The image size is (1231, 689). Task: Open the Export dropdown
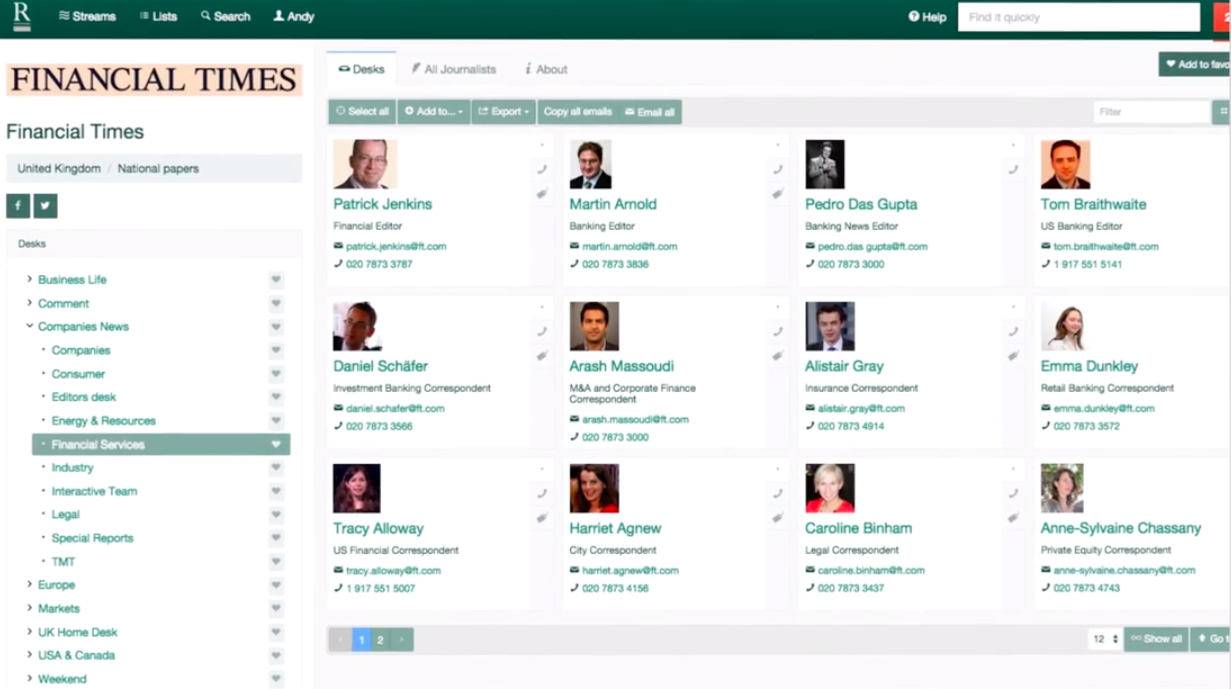(504, 112)
